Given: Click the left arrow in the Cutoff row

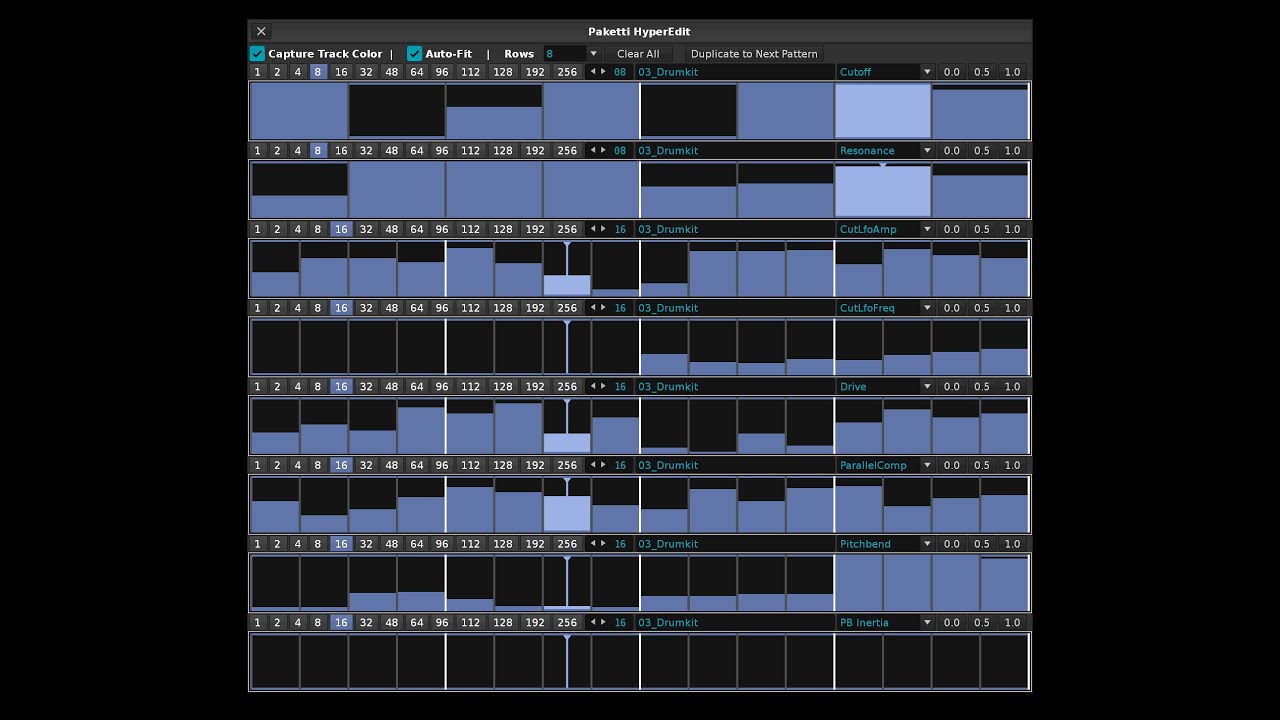Looking at the screenshot, I should pyautogui.click(x=593, y=72).
